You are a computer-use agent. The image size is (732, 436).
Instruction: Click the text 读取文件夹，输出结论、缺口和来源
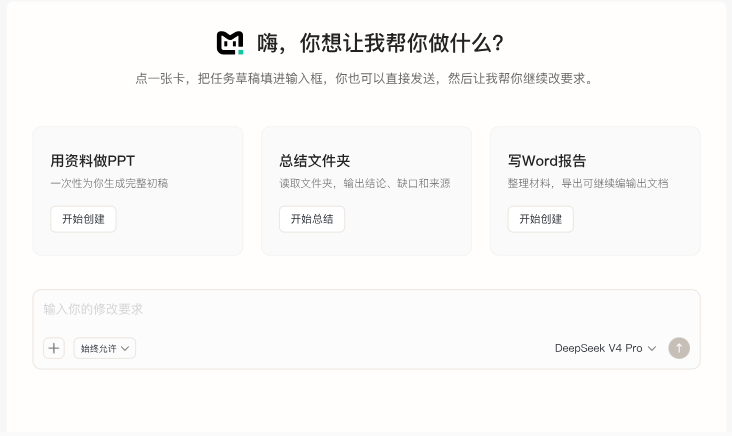[x=365, y=183]
